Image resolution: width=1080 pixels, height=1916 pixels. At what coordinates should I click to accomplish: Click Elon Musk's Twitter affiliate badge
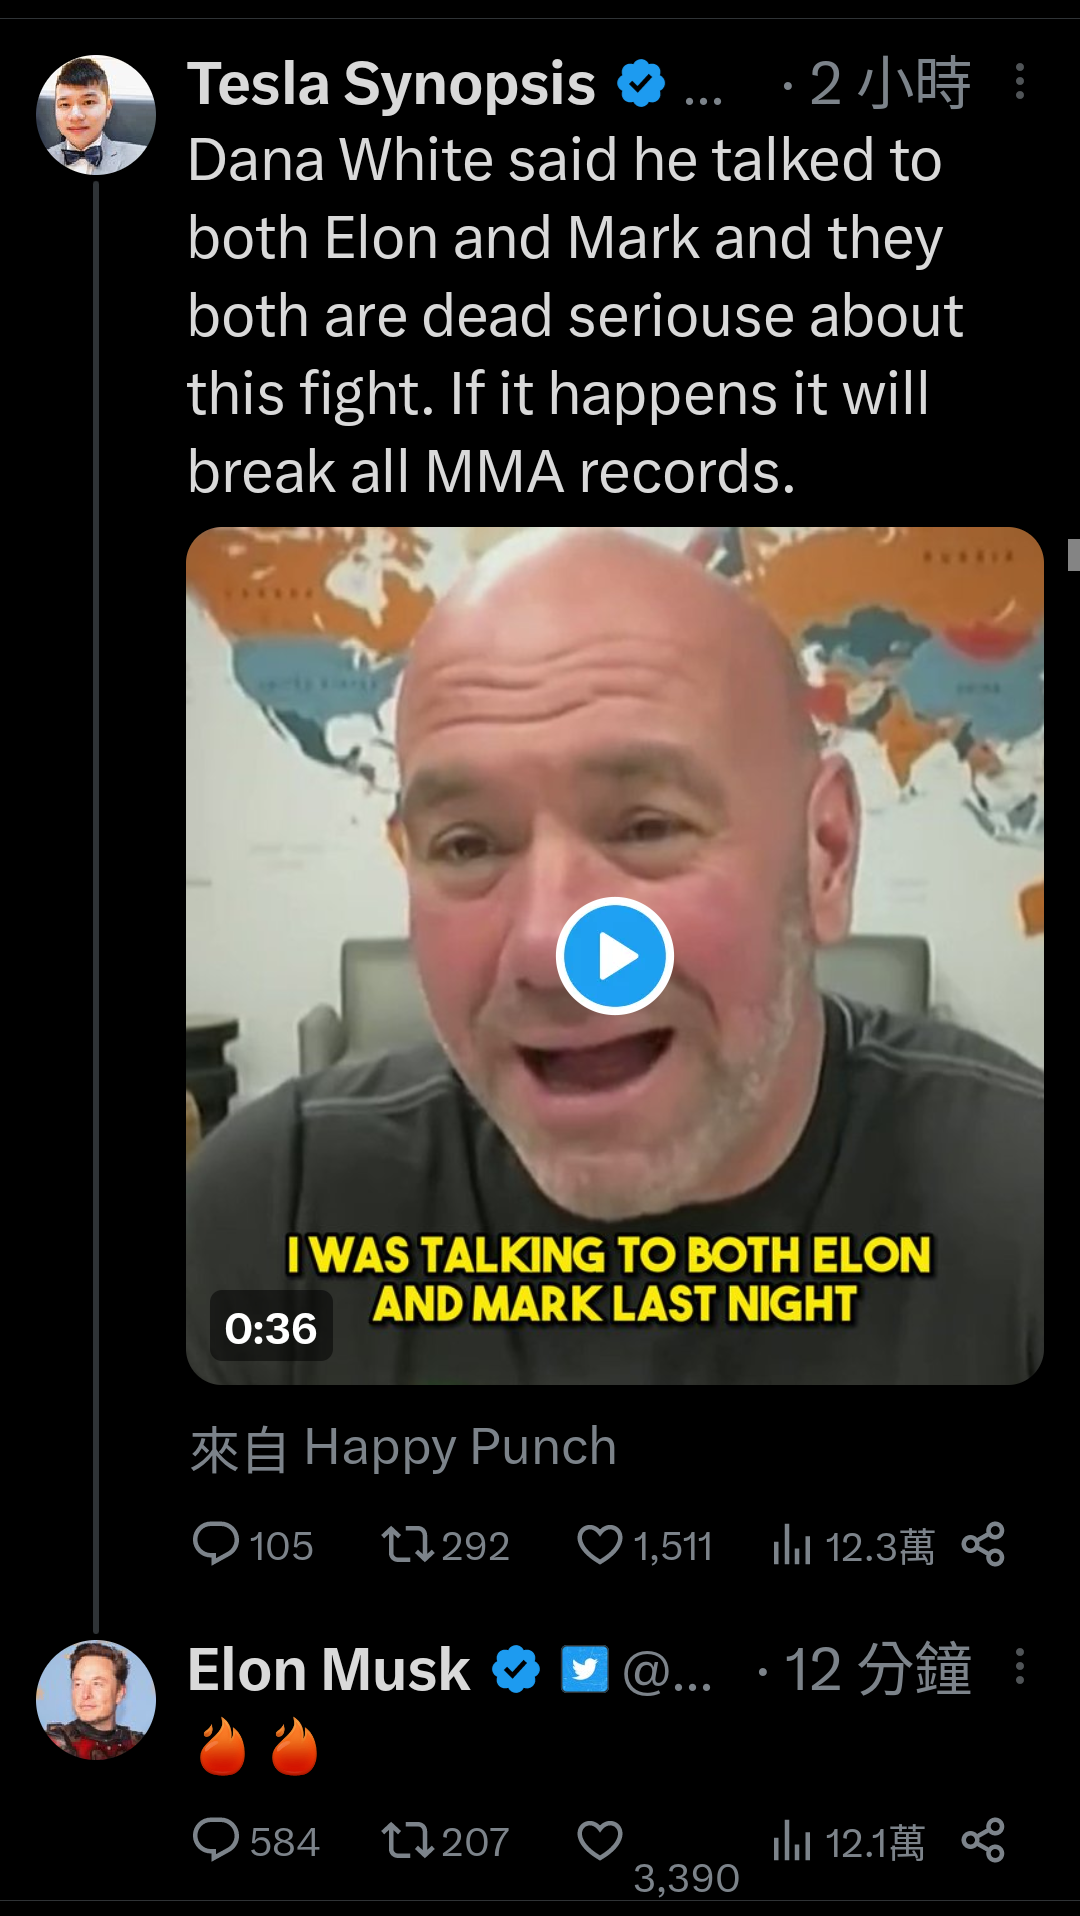pos(585,1669)
